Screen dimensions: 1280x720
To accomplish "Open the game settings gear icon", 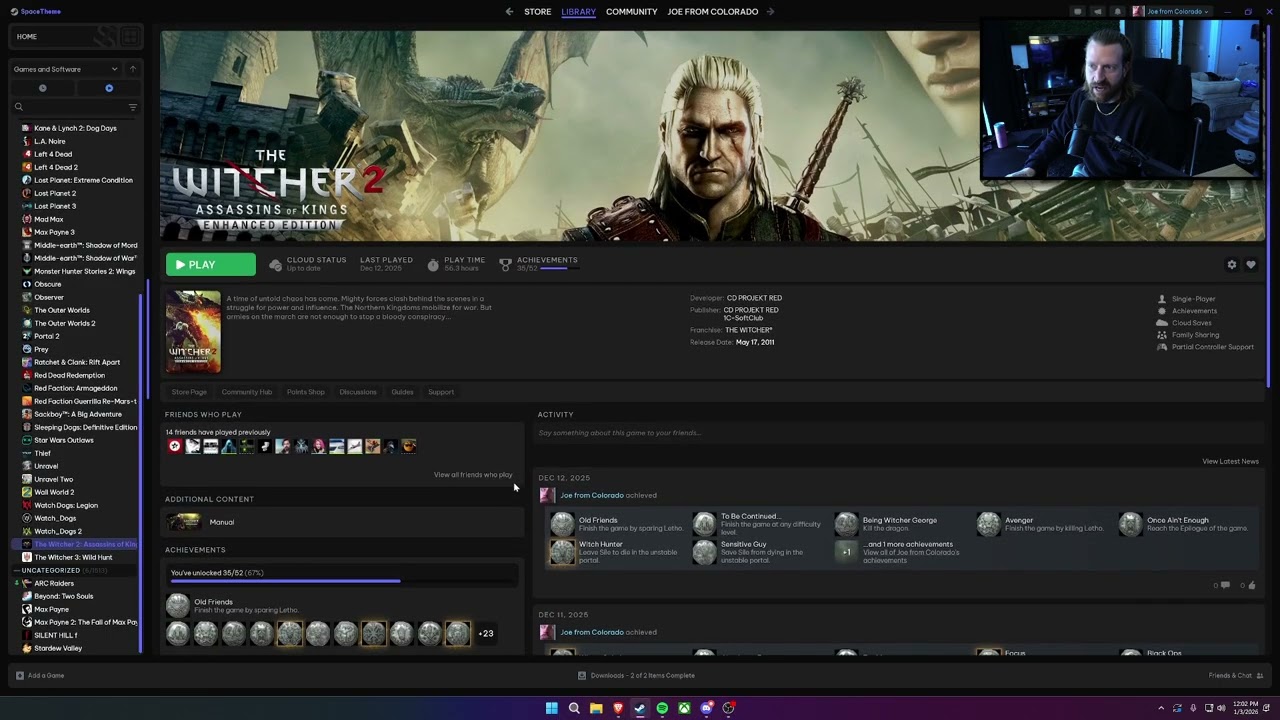I will click(x=1232, y=265).
